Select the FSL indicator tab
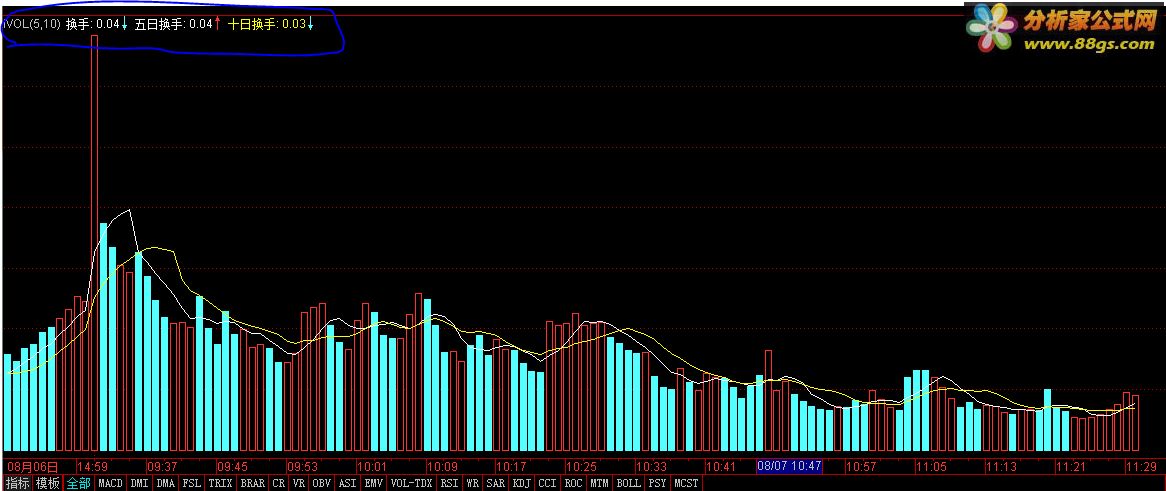The width and height of the screenshot is (1166, 491). [192, 484]
